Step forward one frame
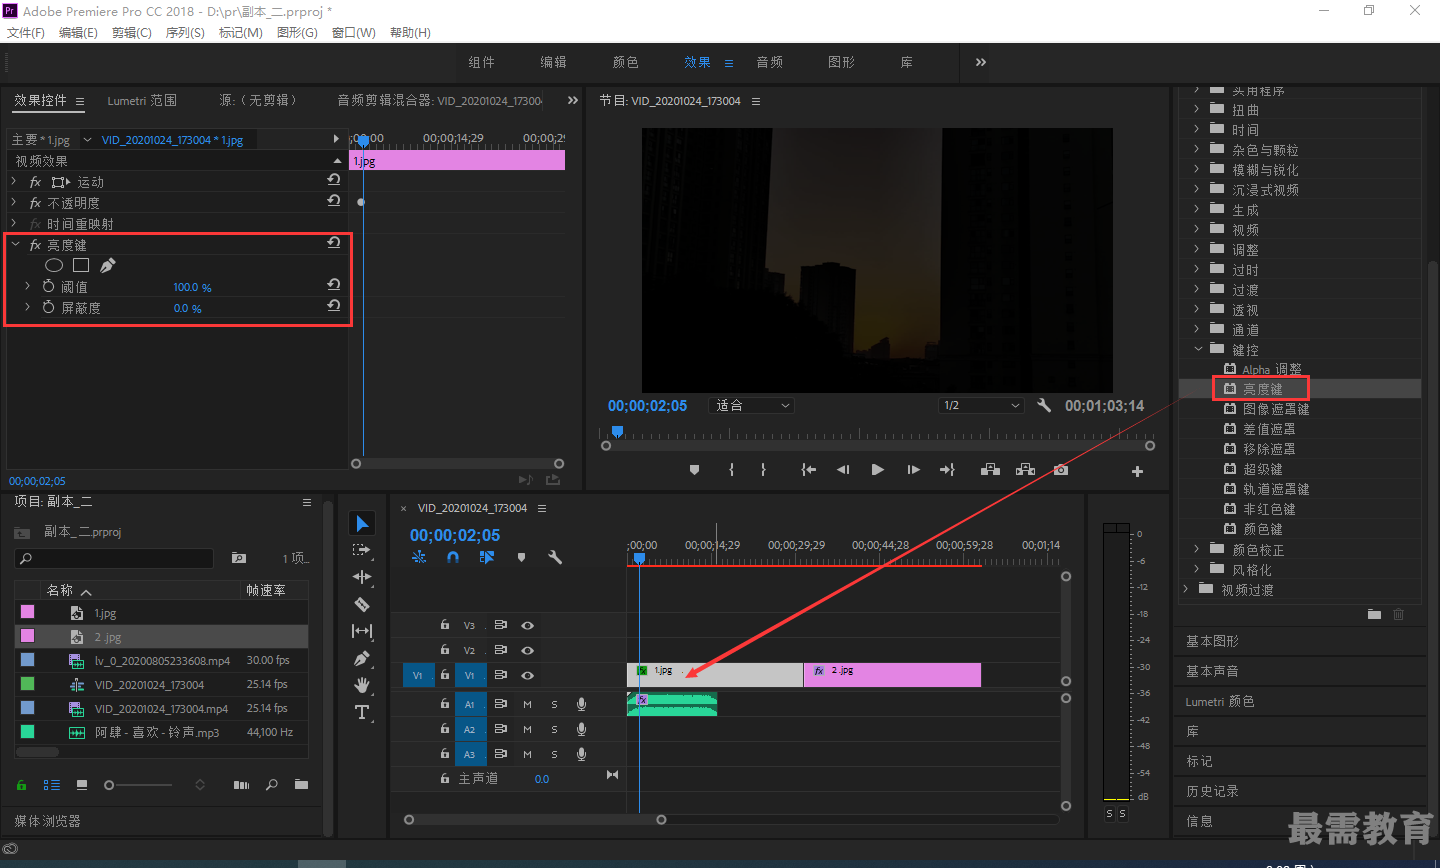This screenshot has width=1440, height=868. (x=913, y=470)
